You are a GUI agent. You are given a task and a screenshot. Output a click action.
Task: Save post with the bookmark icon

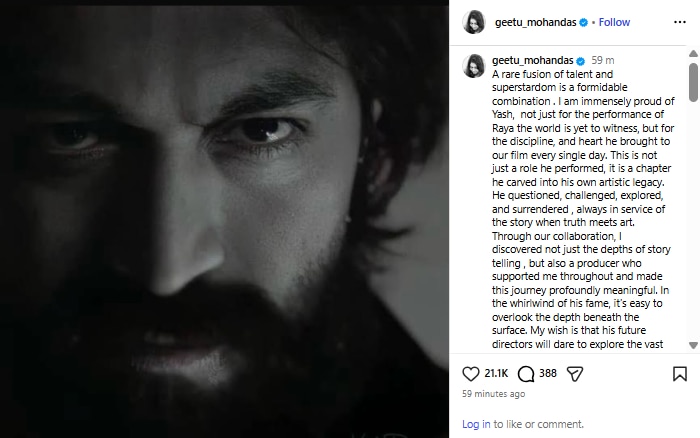680,374
